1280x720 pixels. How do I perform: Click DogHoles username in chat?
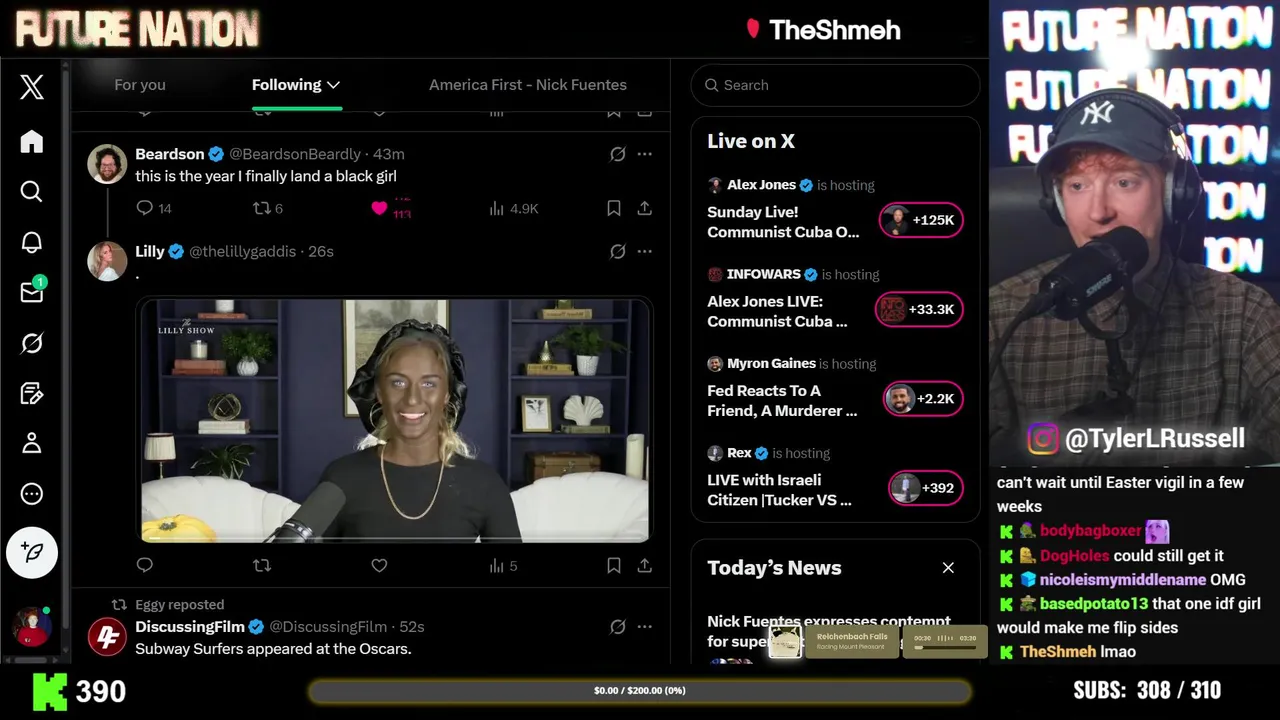coord(1075,555)
